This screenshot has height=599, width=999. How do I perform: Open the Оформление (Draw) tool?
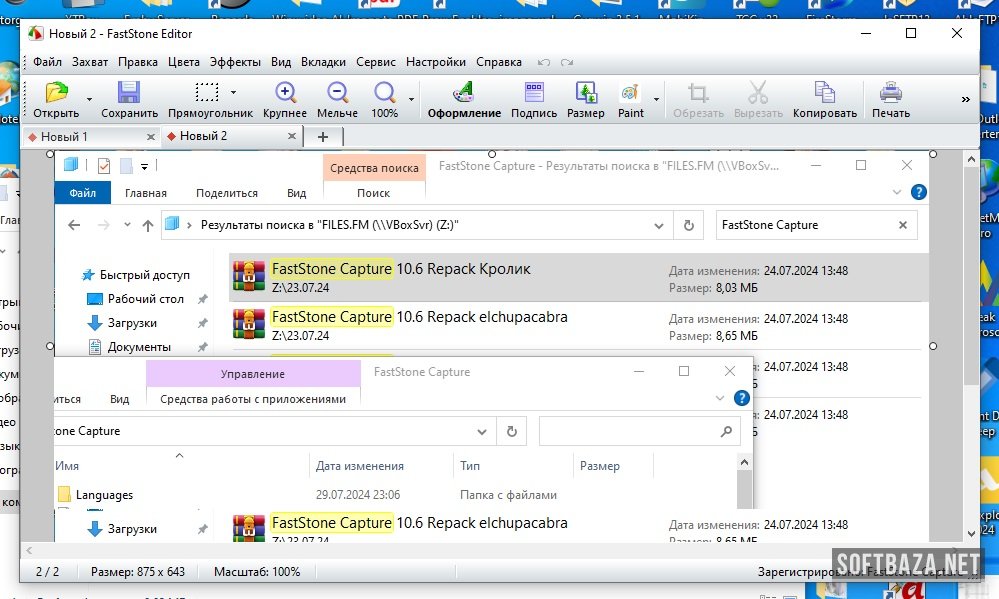point(464,94)
